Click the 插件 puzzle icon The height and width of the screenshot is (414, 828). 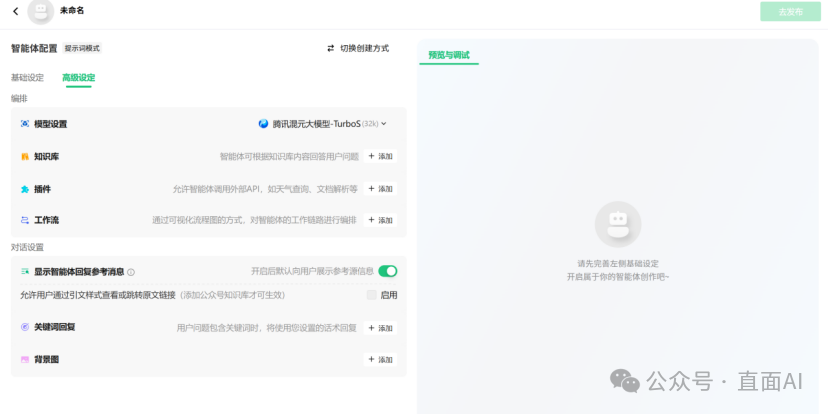[x=25, y=189]
